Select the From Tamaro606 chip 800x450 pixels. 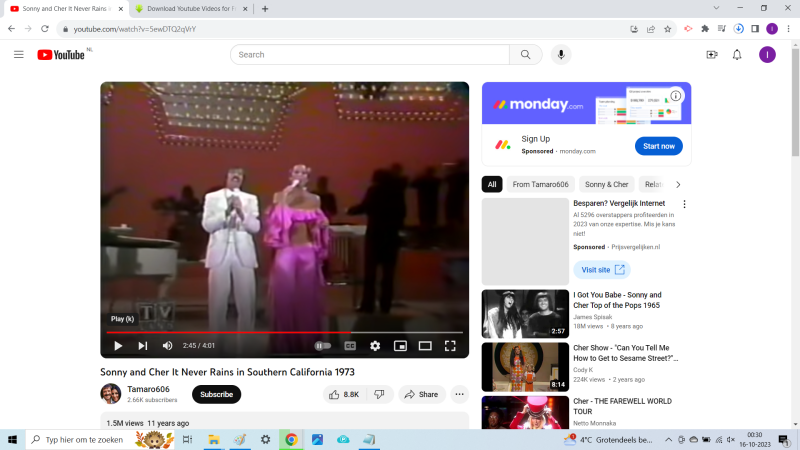tap(540, 184)
